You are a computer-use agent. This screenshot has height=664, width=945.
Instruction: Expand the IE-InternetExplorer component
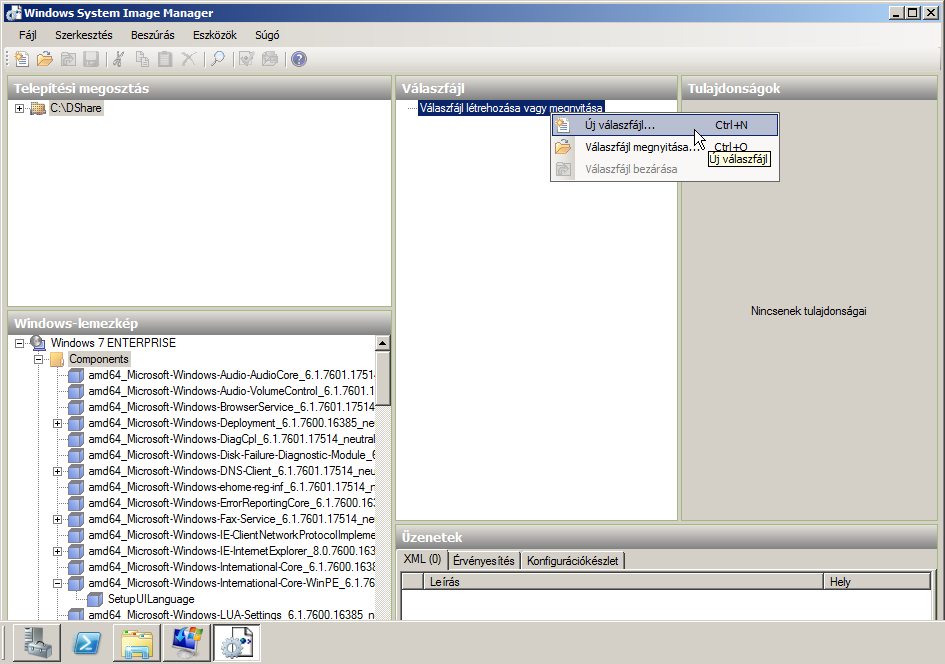(57, 551)
